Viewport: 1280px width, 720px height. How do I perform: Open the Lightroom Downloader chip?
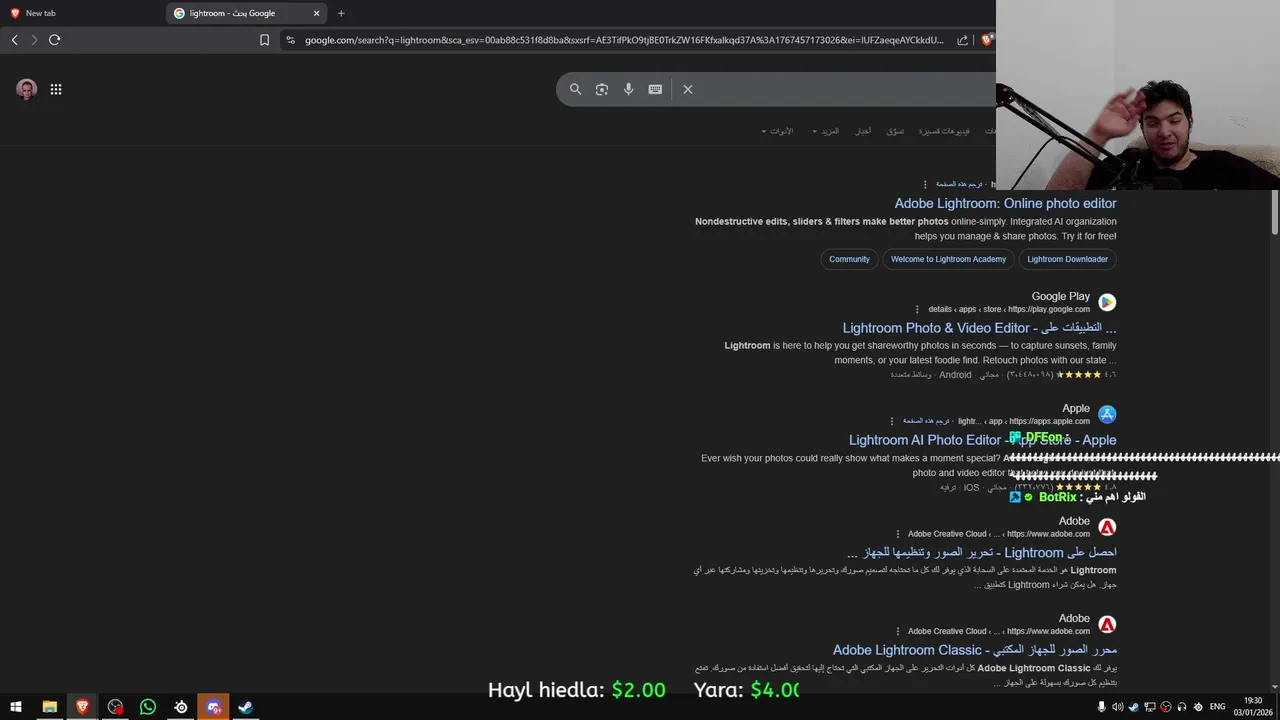point(1067,259)
